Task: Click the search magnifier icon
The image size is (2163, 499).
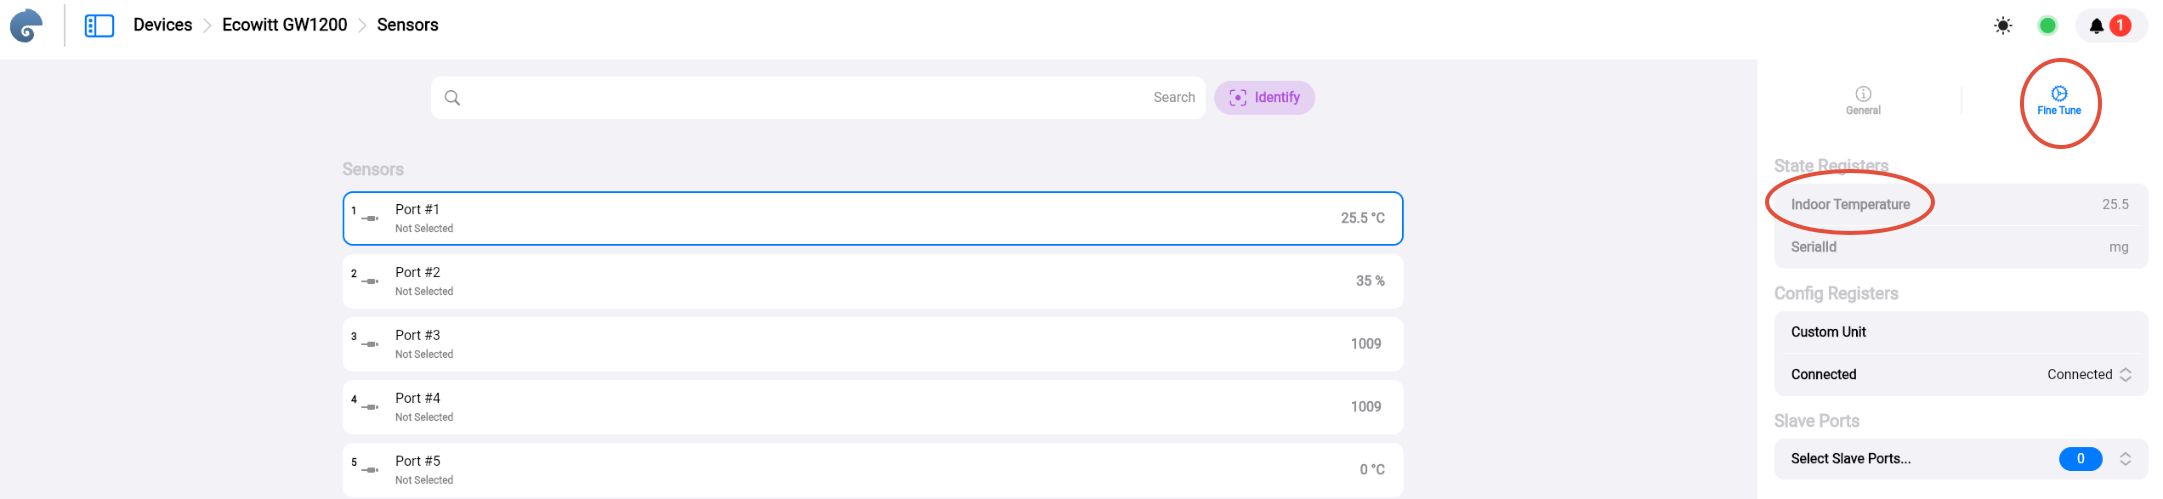Action: coord(452,98)
